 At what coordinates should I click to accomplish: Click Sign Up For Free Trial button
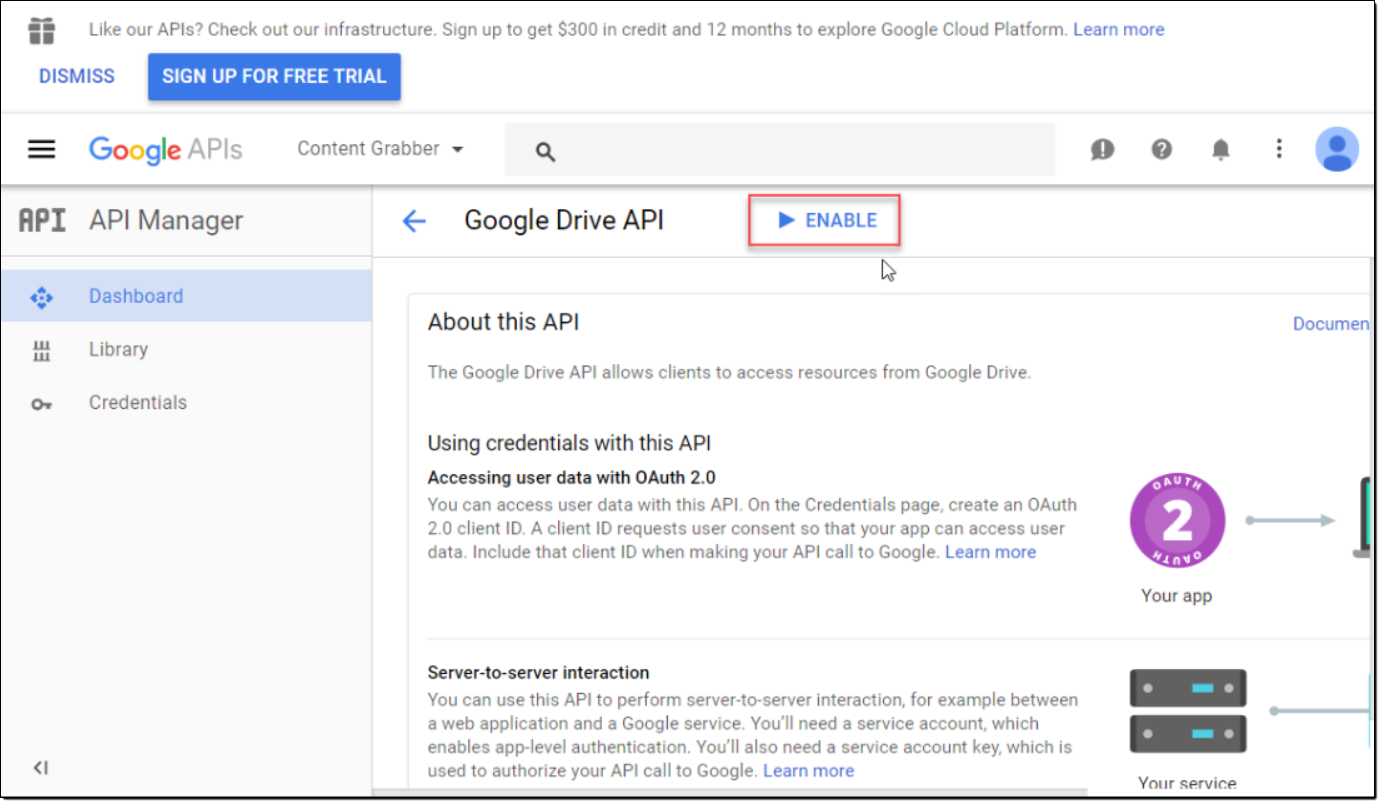click(274, 77)
